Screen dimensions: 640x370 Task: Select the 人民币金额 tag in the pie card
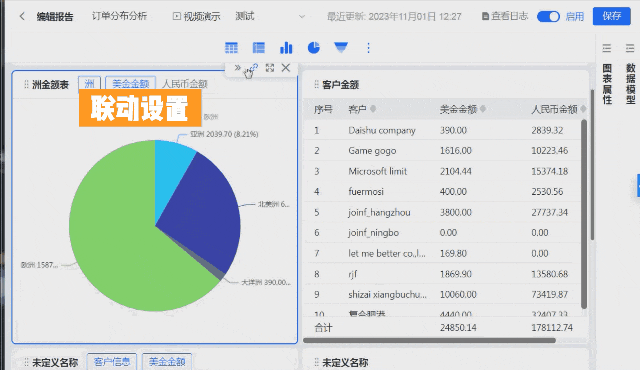click(185, 84)
